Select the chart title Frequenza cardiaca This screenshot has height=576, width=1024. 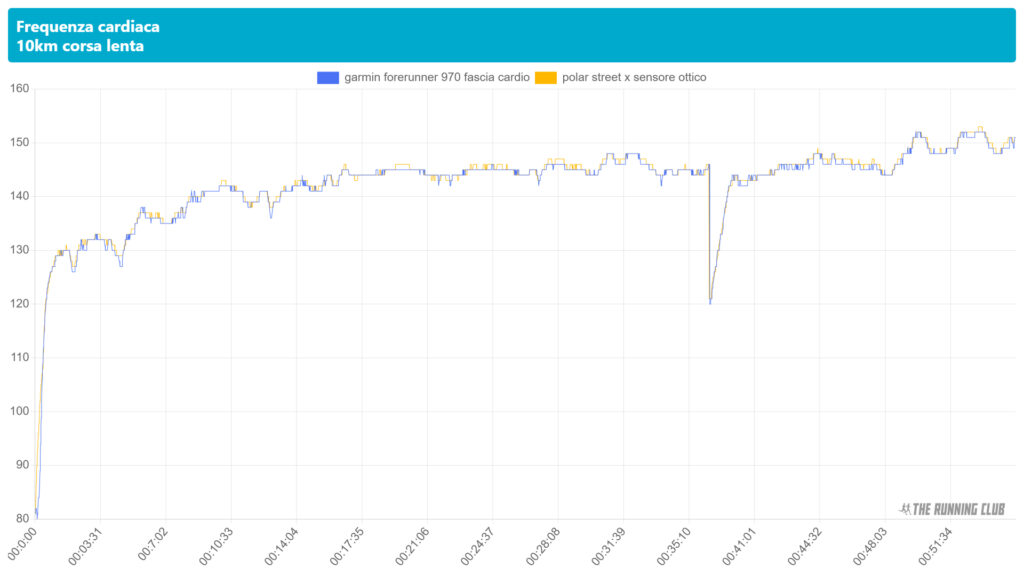[x=88, y=27]
